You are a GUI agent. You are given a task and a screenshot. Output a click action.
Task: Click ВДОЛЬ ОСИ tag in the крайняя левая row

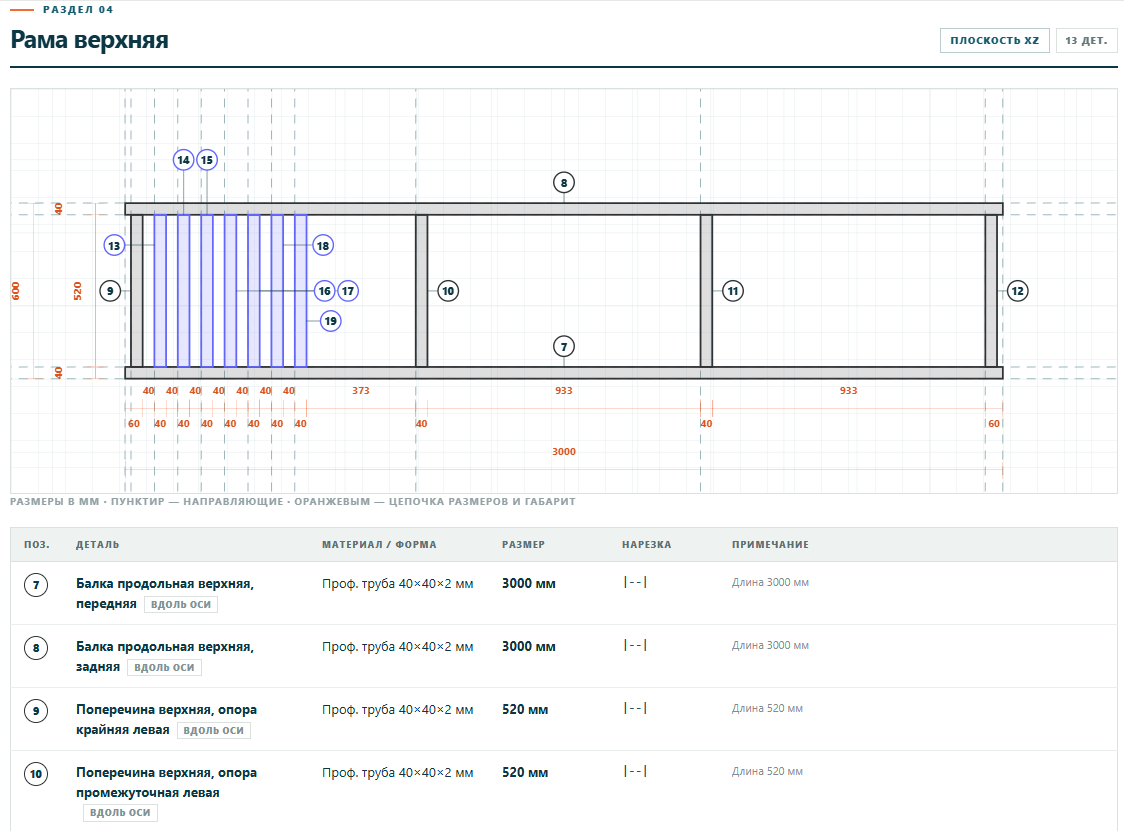[x=214, y=731]
